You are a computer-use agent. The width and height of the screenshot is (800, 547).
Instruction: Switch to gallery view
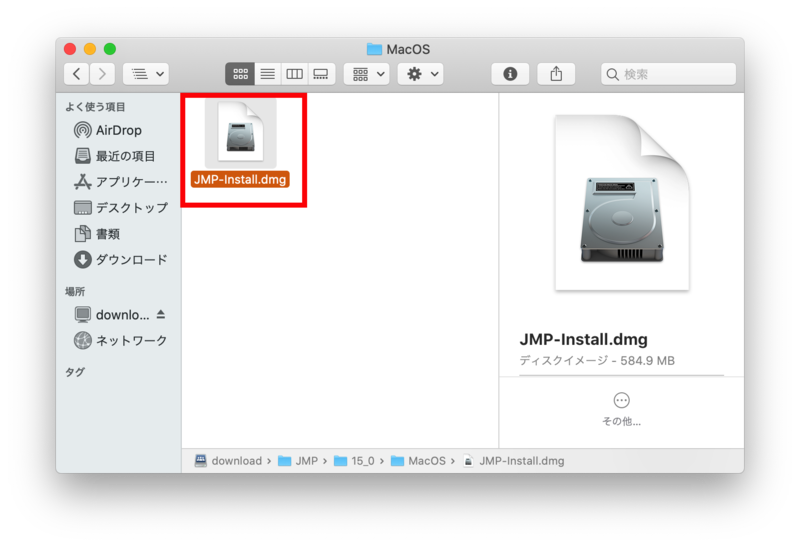pyautogui.click(x=321, y=74)
